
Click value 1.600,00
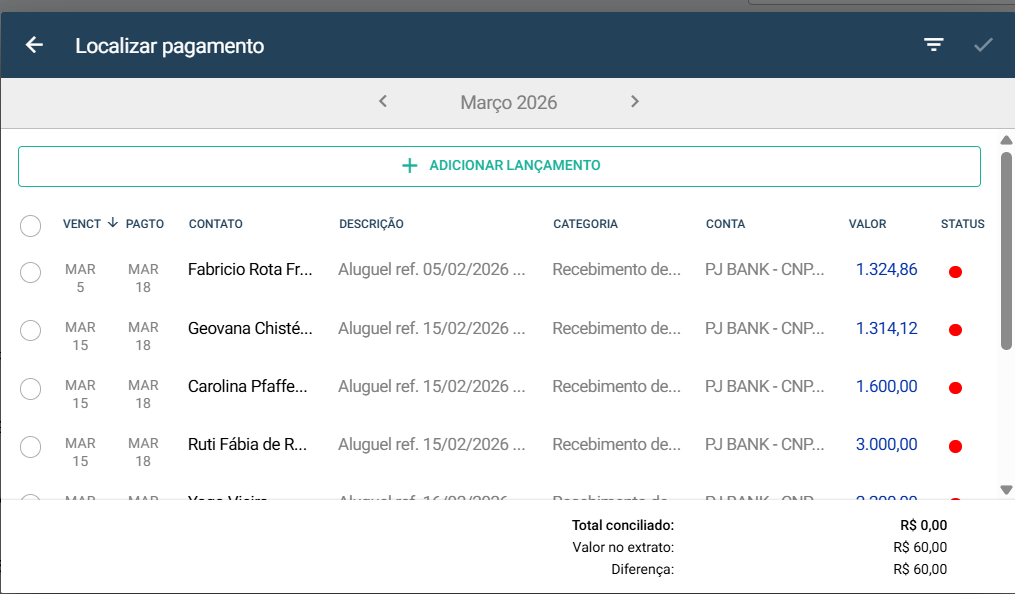point(886,386)
